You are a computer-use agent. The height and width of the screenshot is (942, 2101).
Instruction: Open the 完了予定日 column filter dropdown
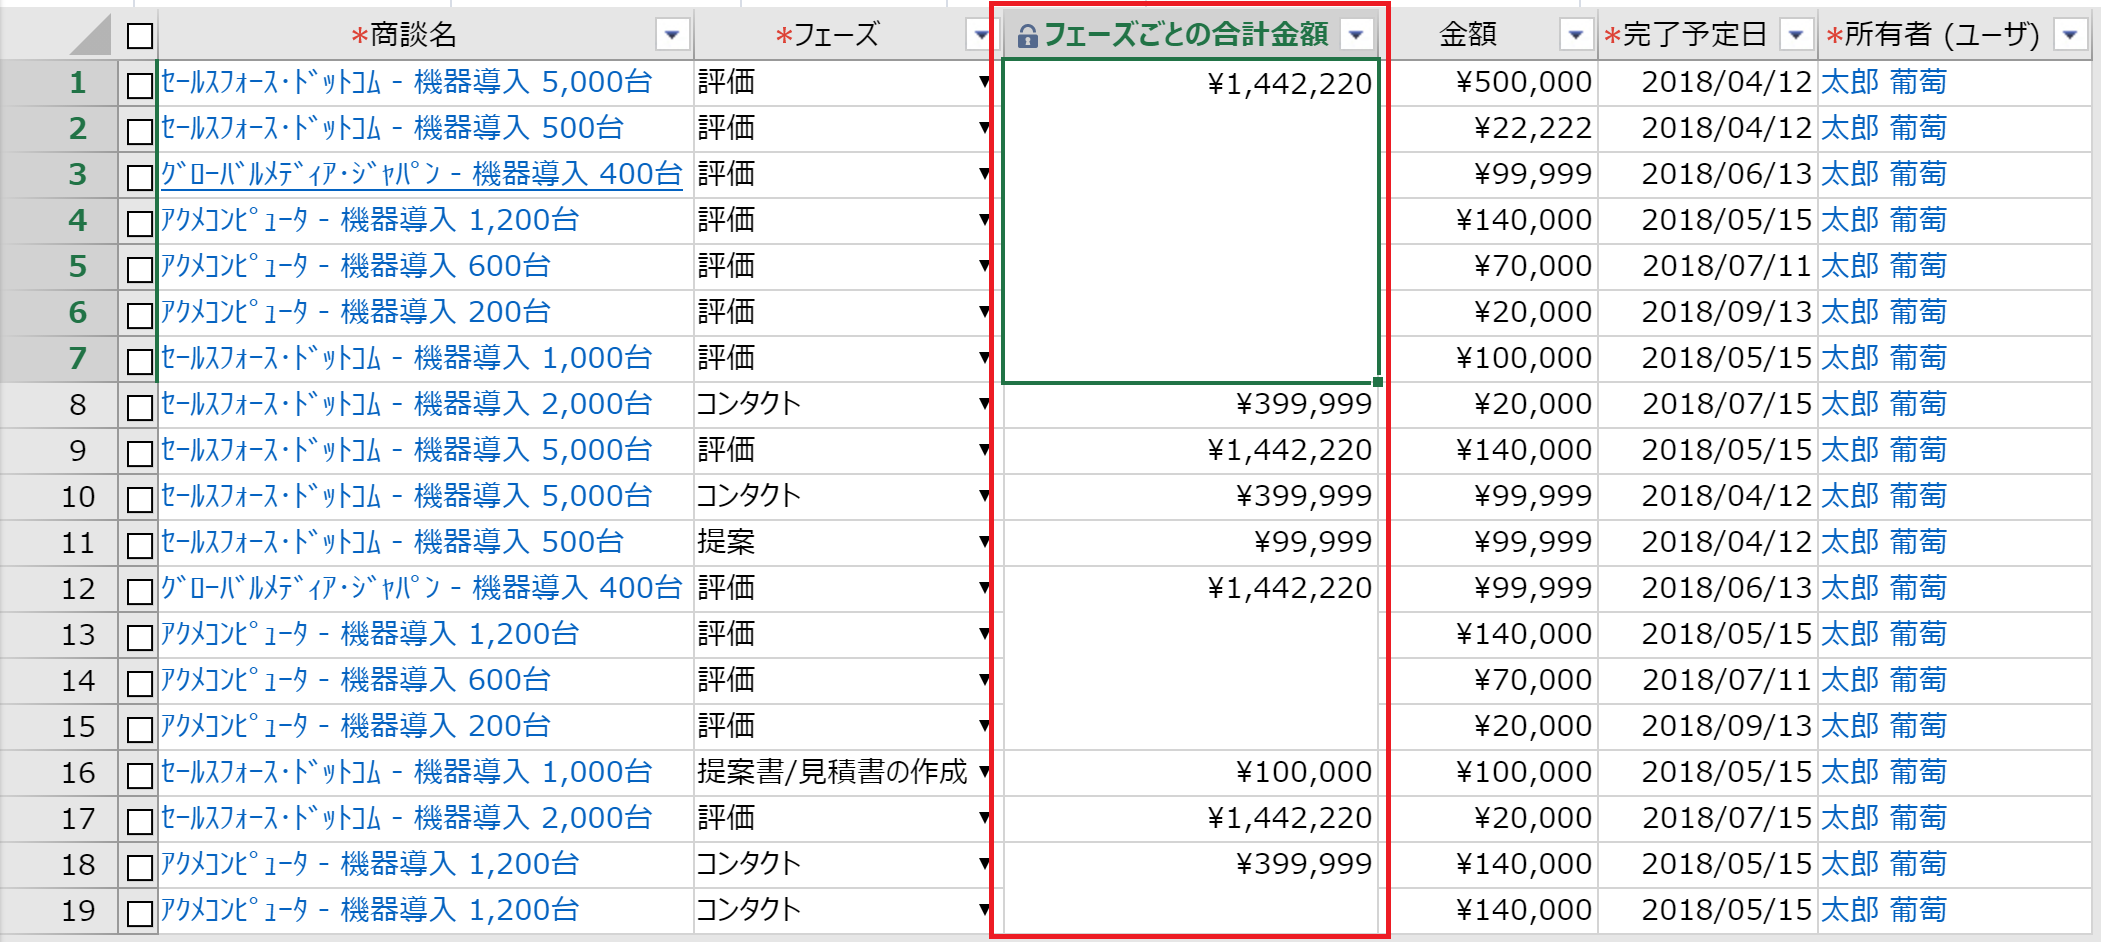[1796, 36]
